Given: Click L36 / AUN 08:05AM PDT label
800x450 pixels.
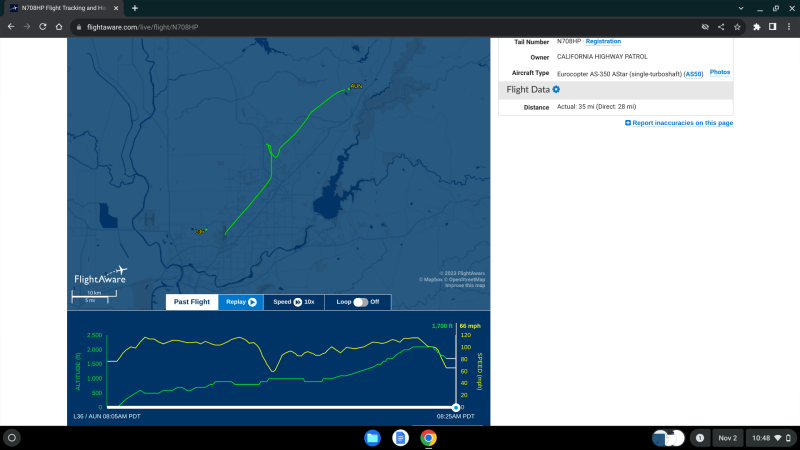Looking at the screenshot, I should 107,416.
